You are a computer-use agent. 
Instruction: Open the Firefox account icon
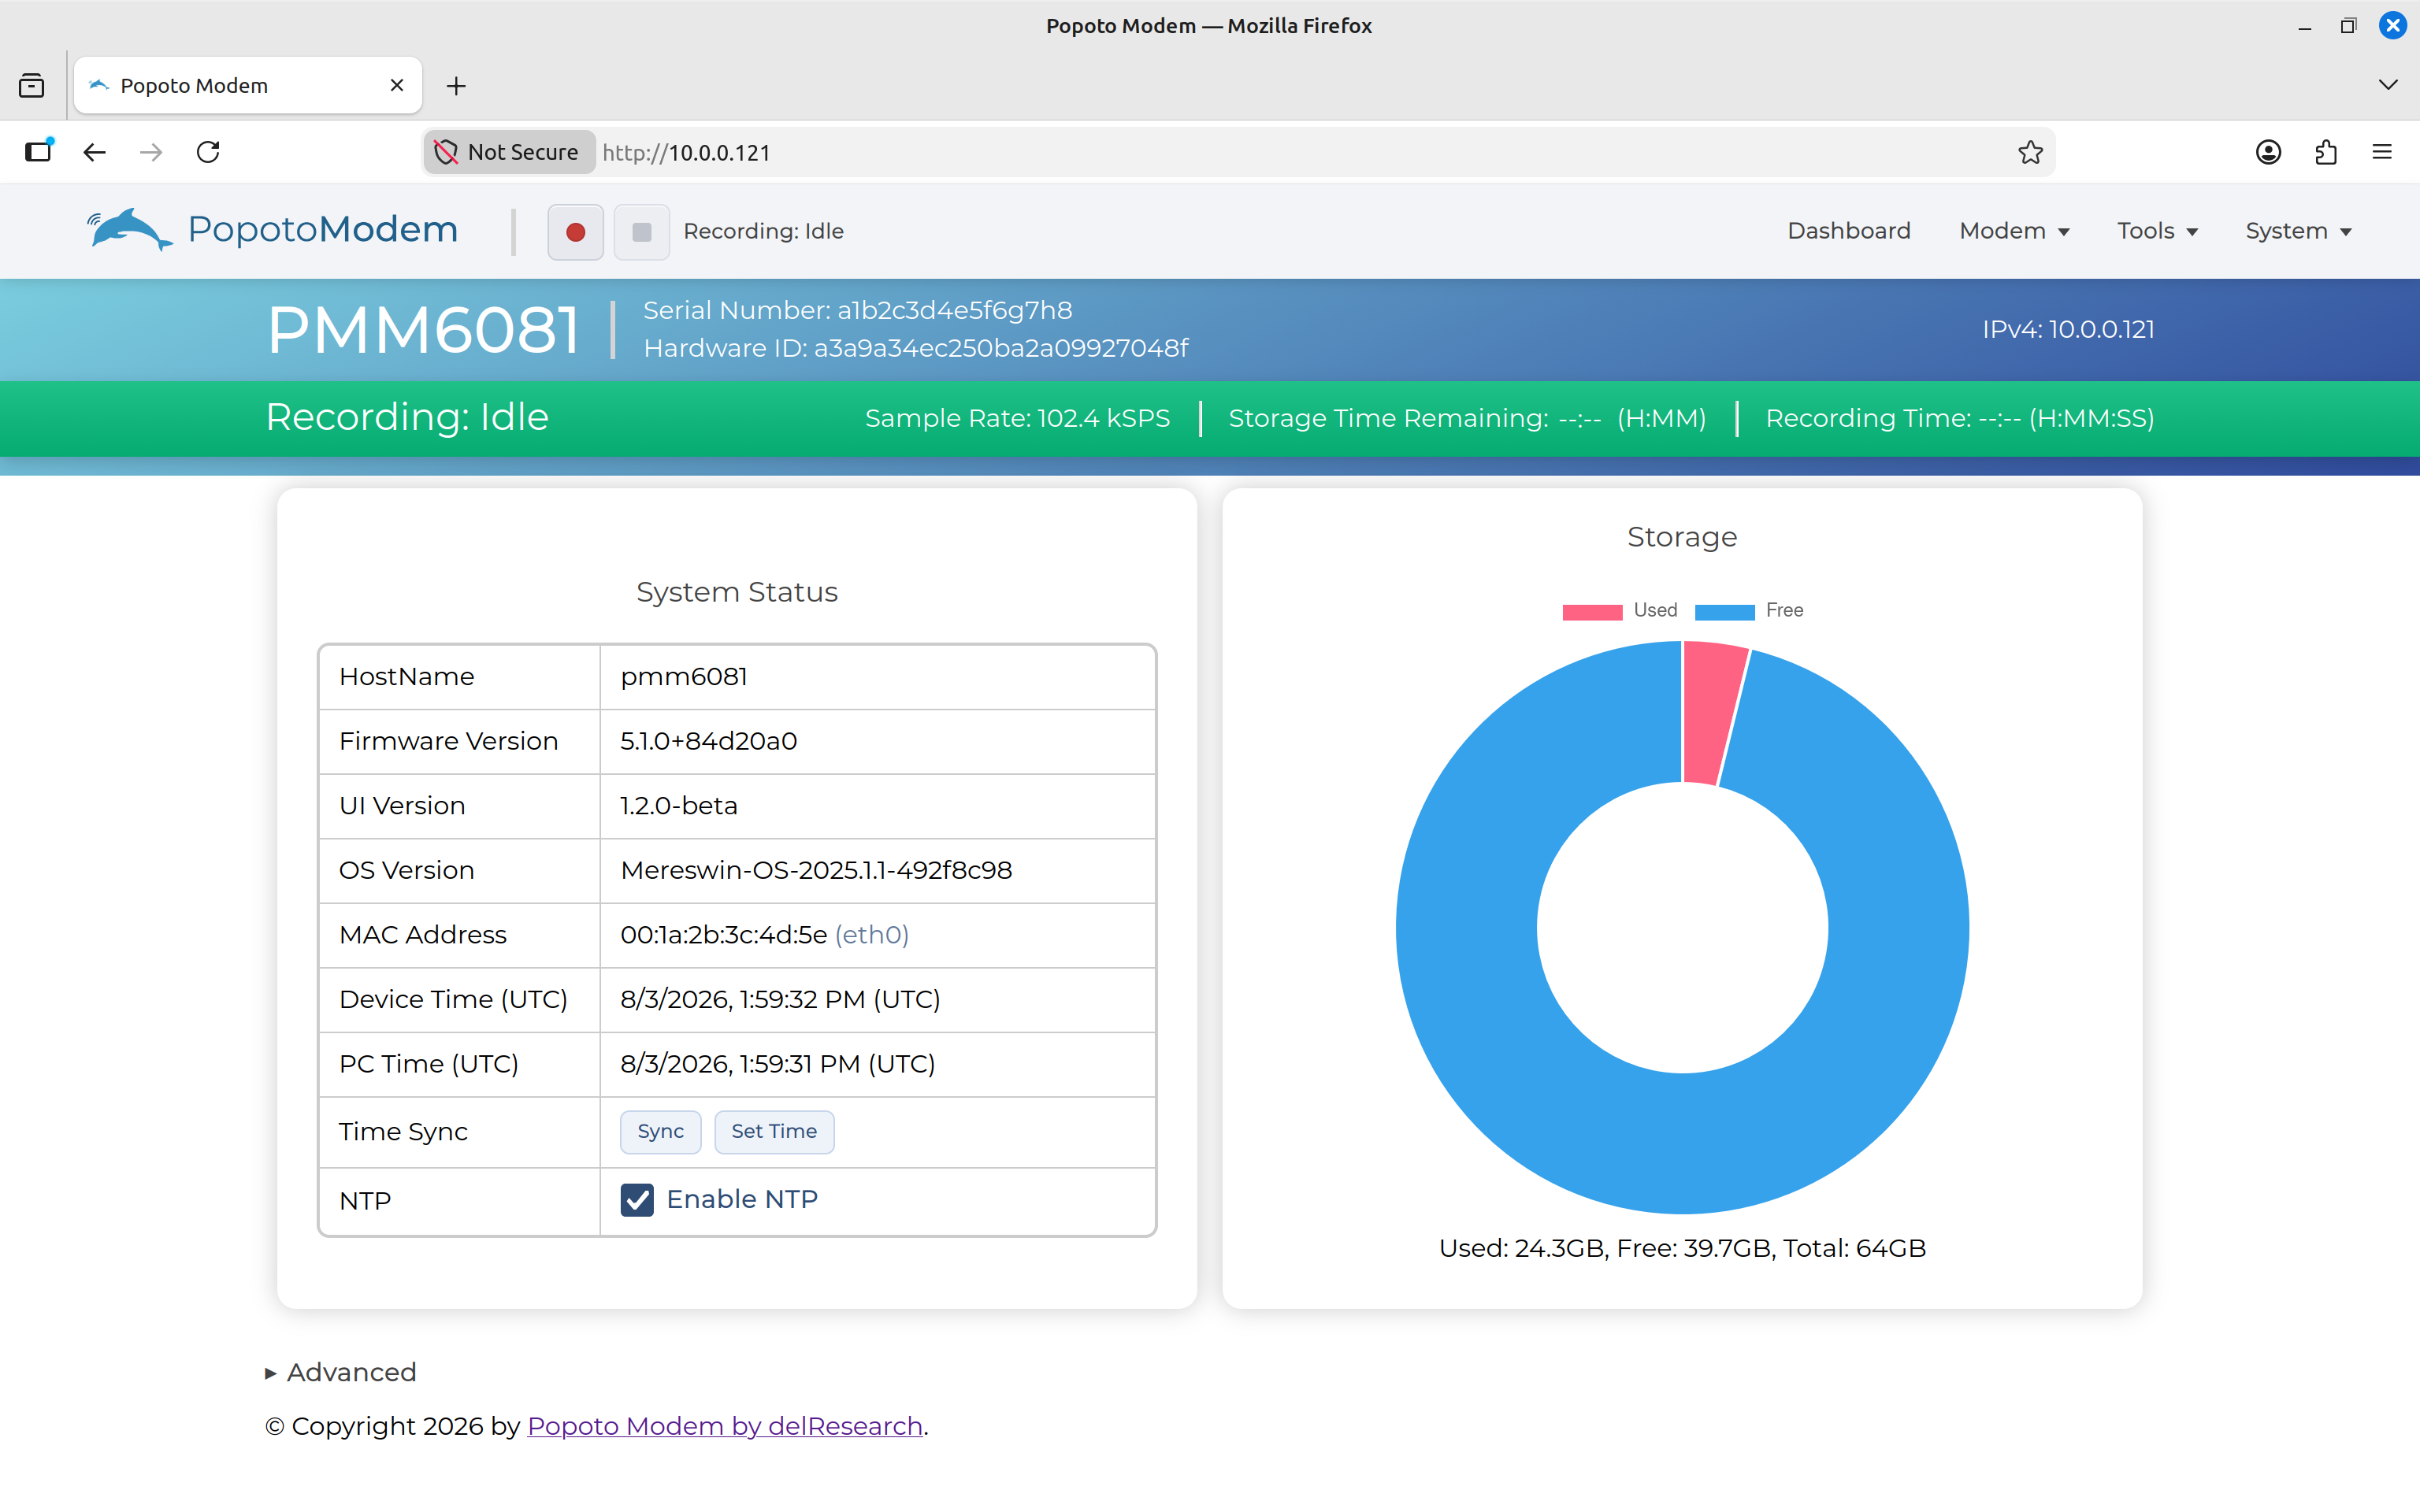click(2268, 152)
